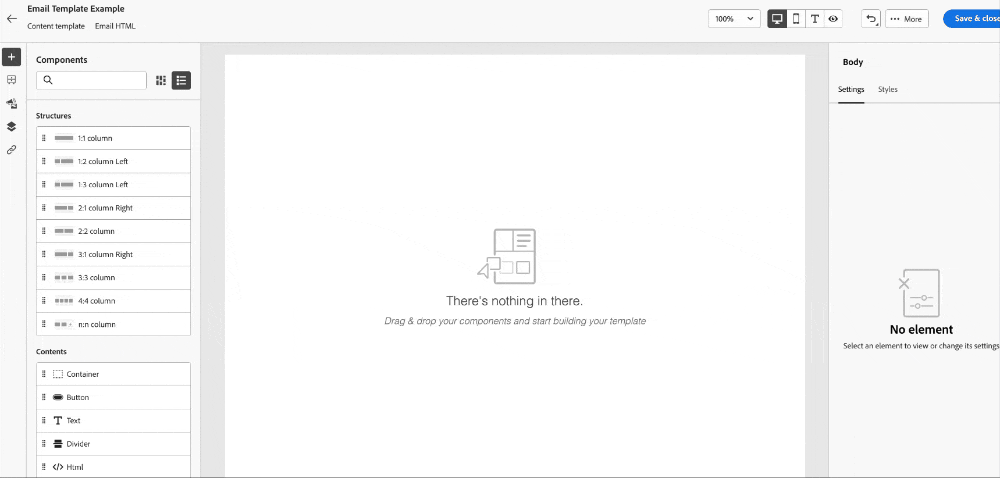Toggle the eye preview icon
This screenshot has width=1000, height=478.
click(x=833, y=19)
